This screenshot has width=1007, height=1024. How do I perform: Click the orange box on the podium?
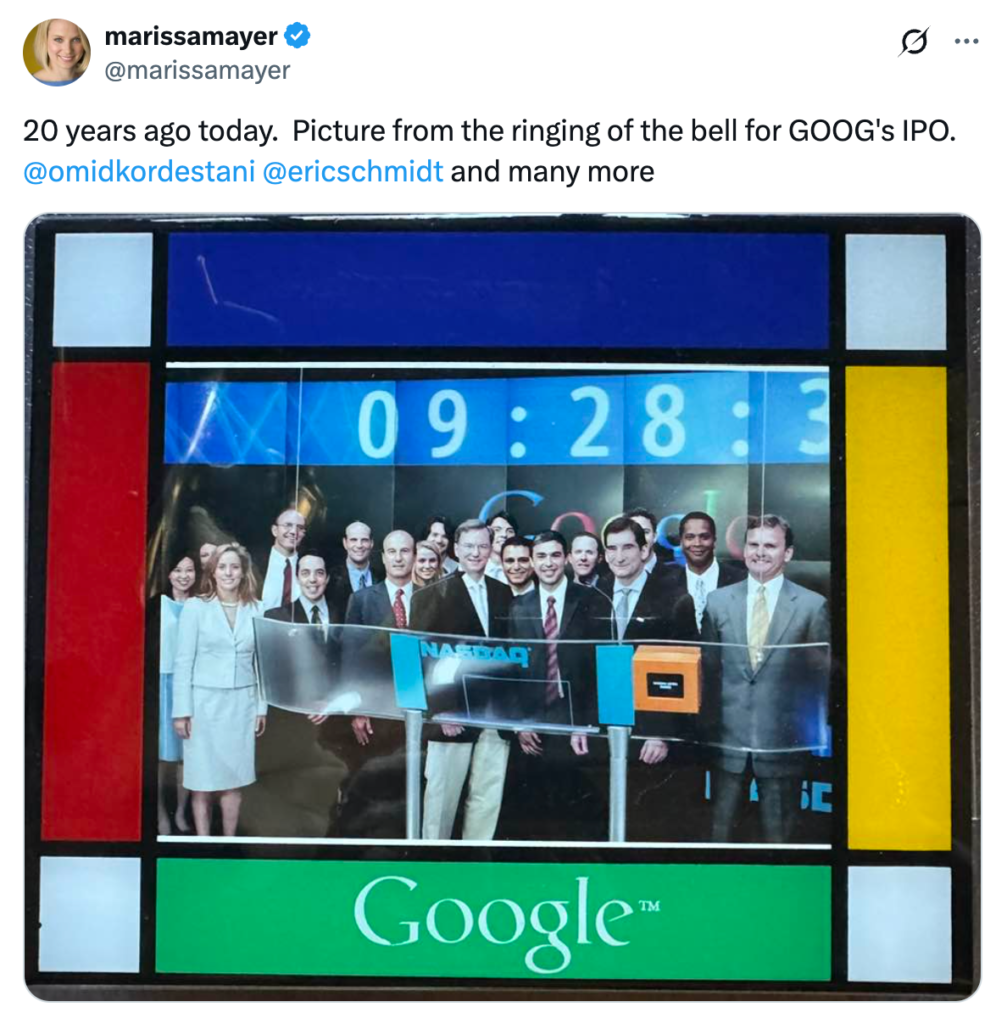(x=666, y=679)
